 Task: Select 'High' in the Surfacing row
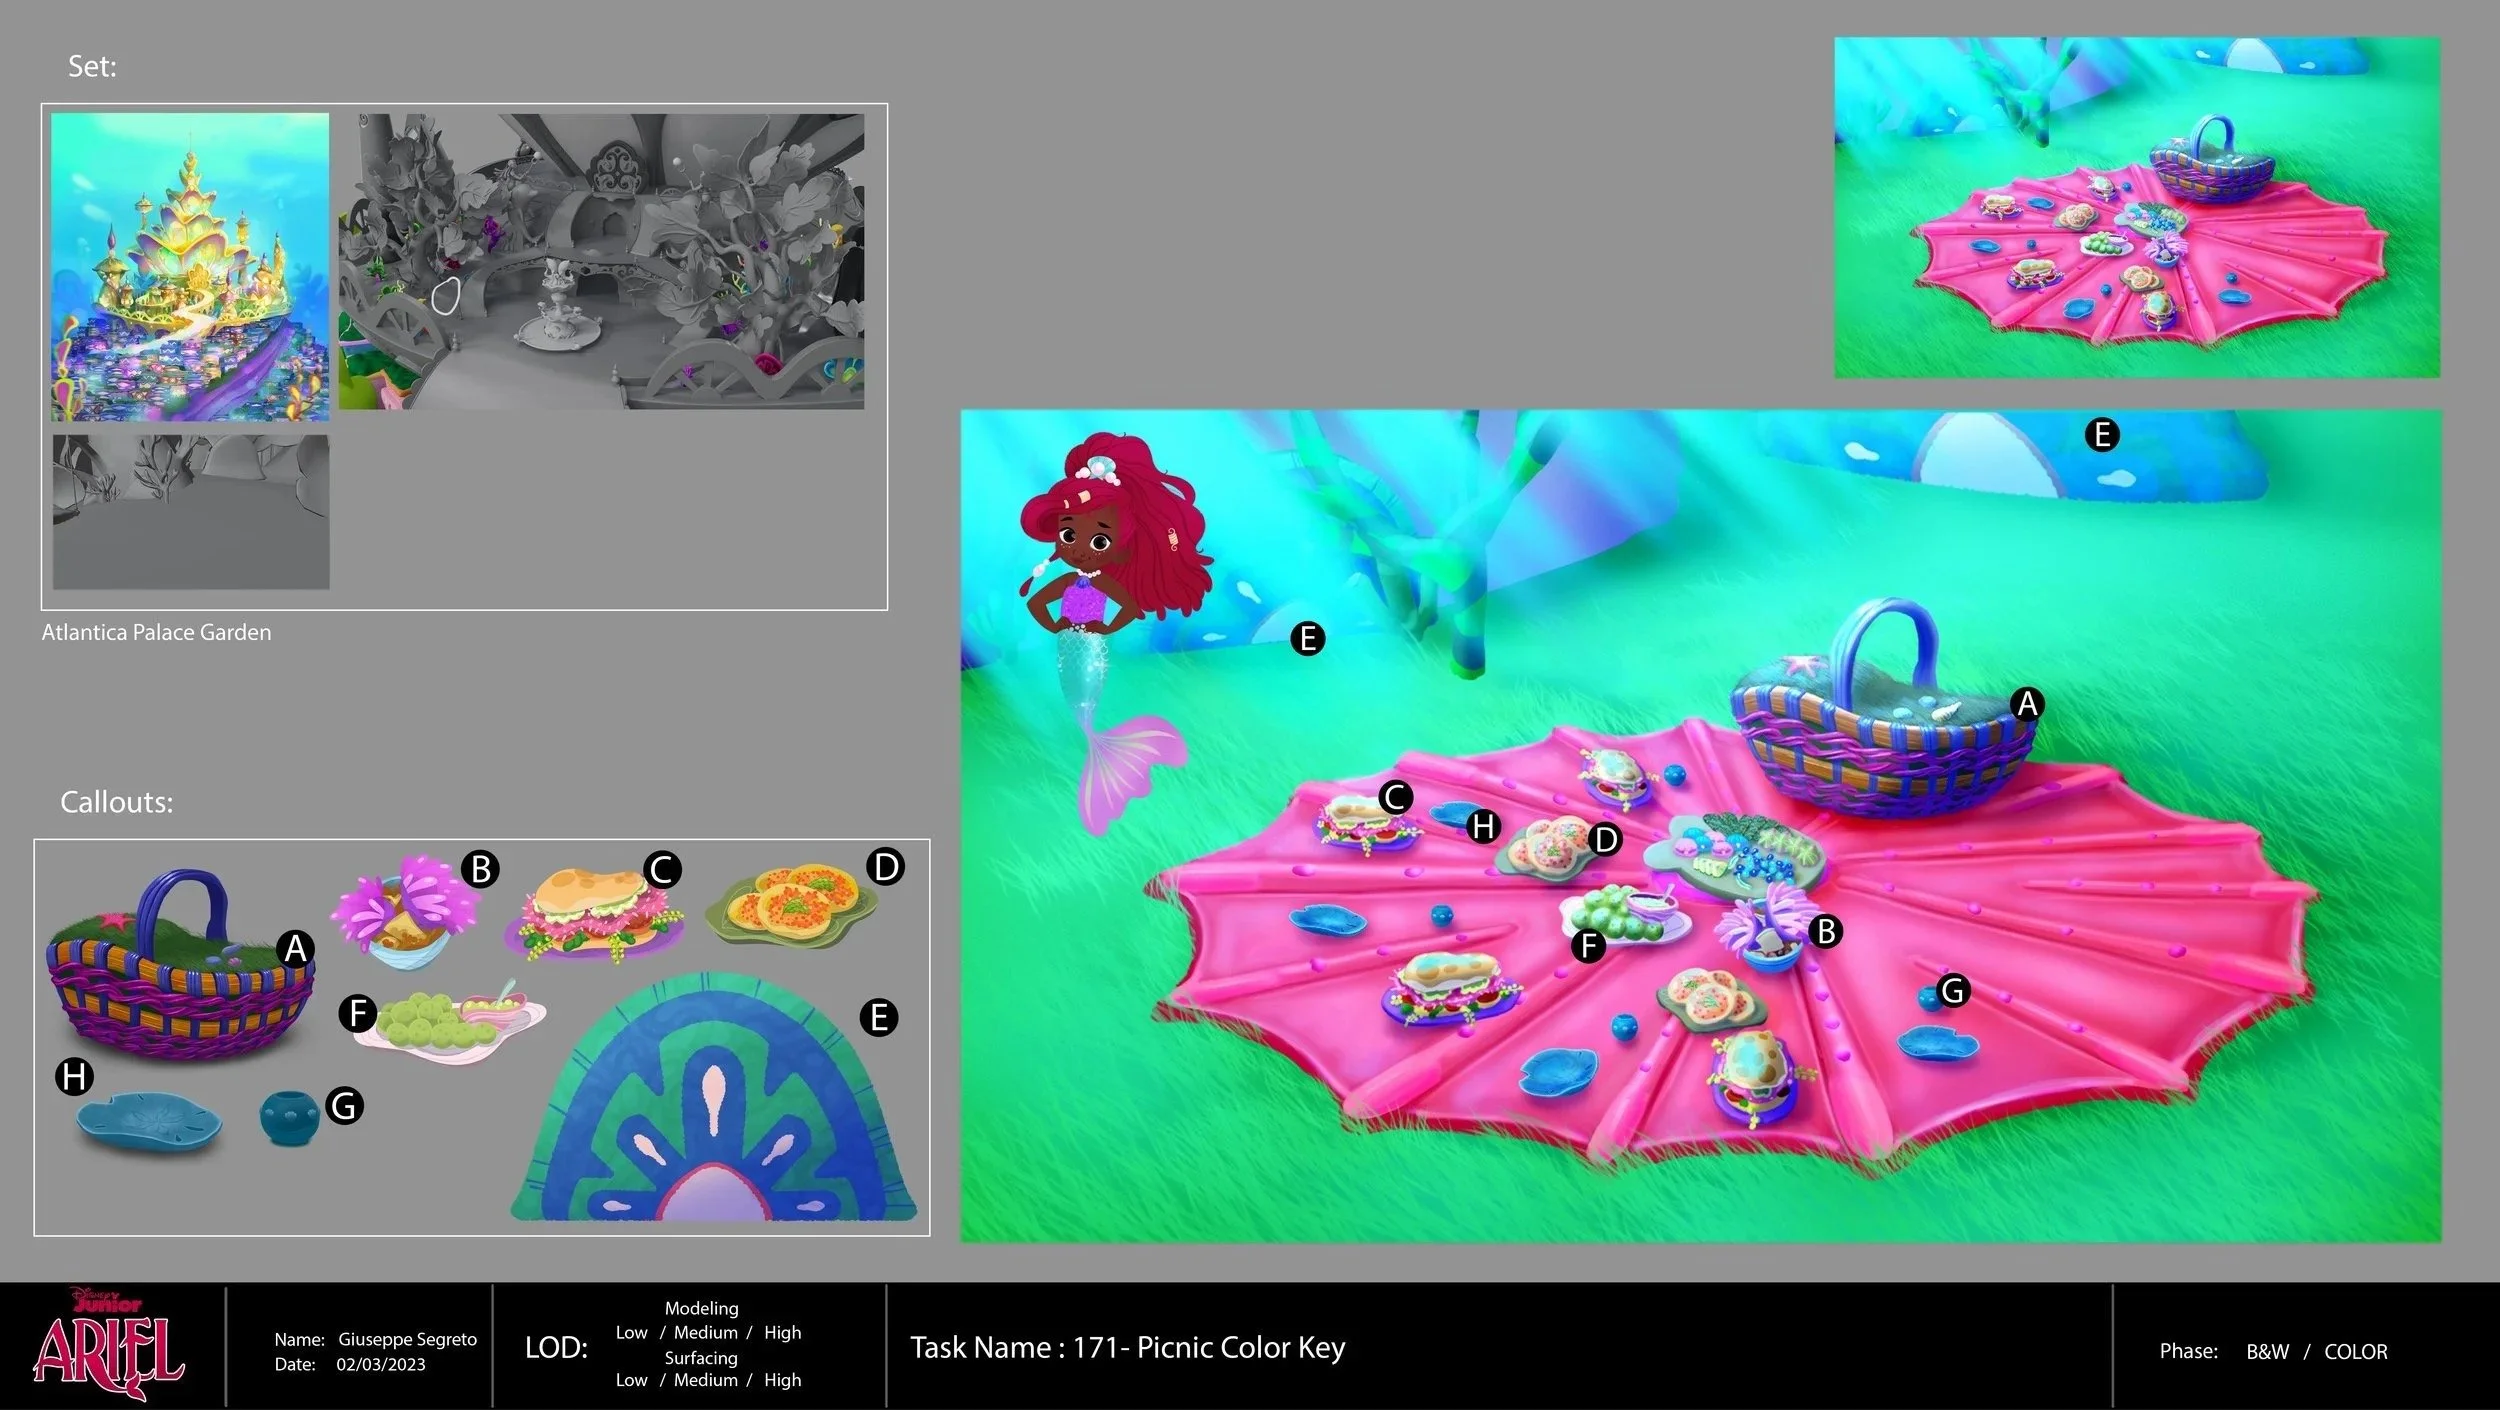tap(782, 1379)
